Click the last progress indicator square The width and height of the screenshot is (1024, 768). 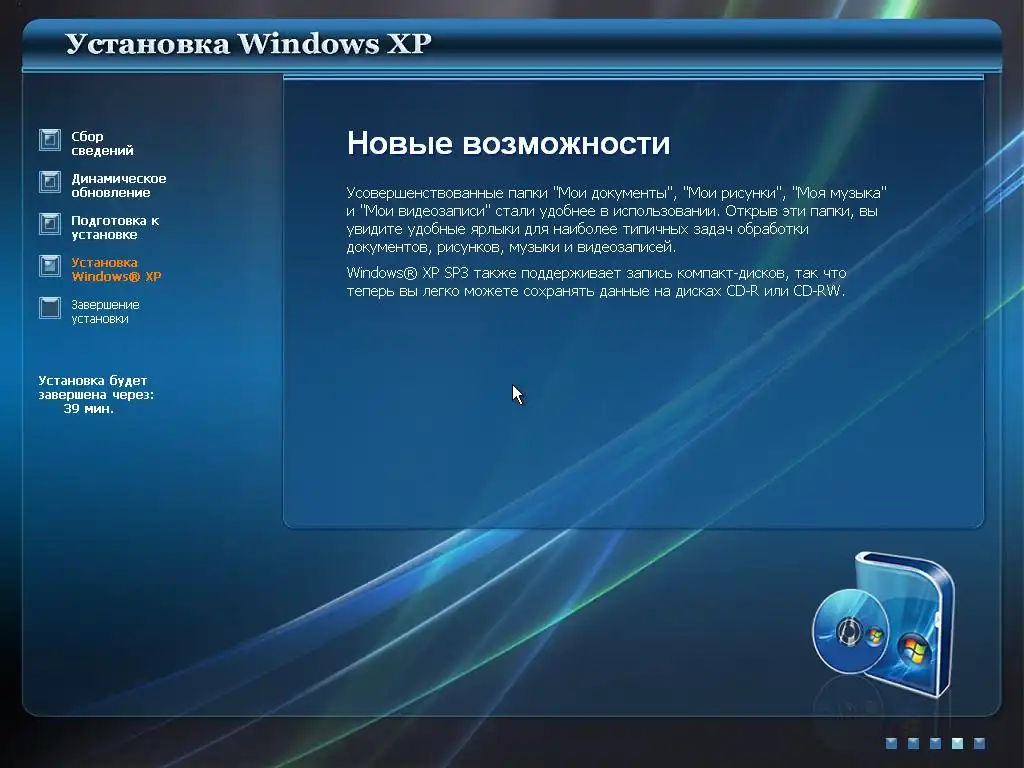[979, 743]
